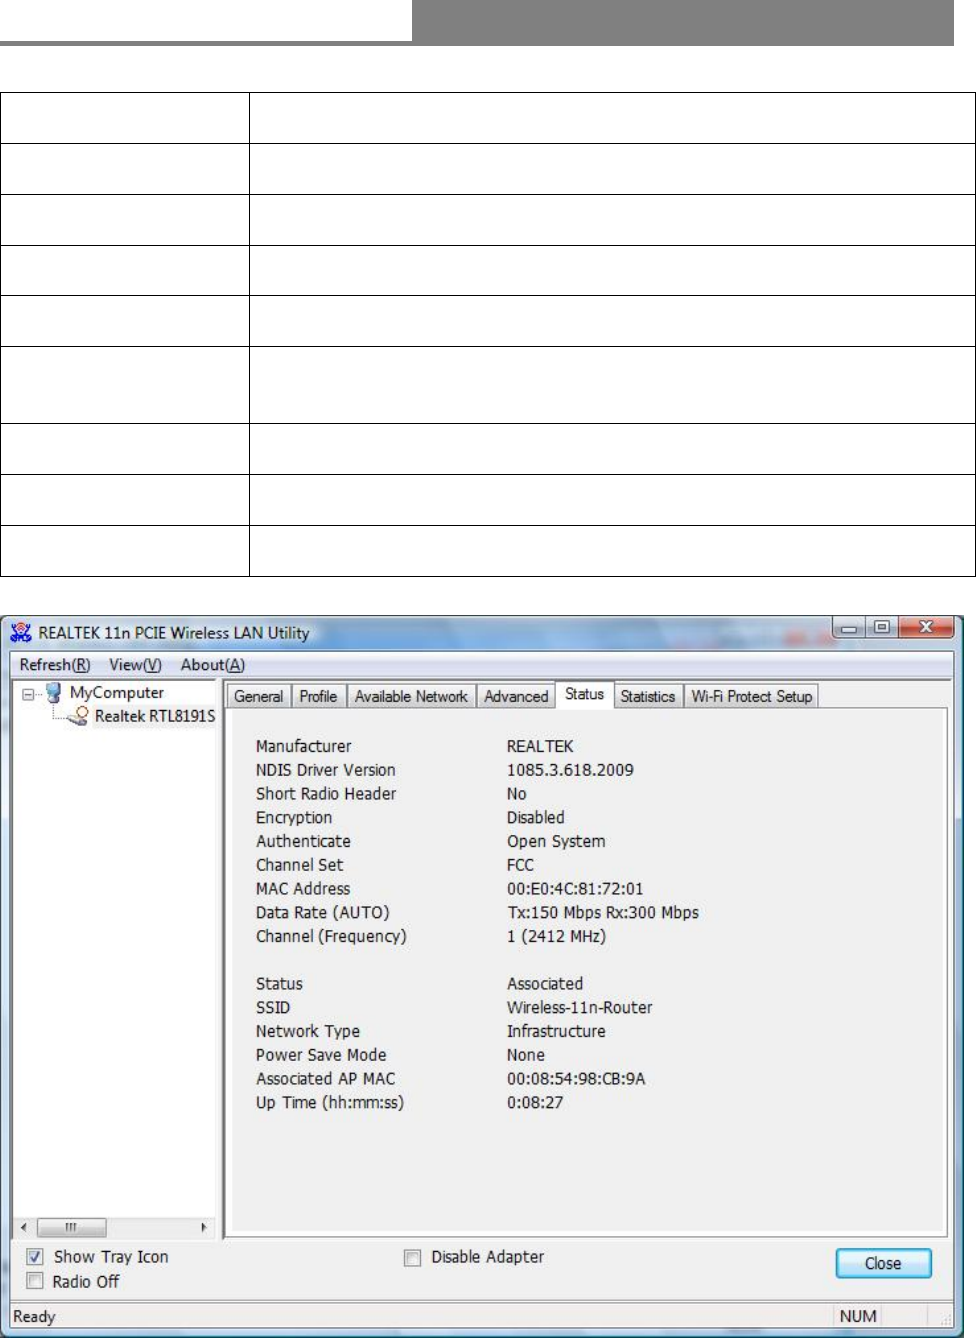Click the REALTEK utility title bar icon

click(x=21, y=632)
